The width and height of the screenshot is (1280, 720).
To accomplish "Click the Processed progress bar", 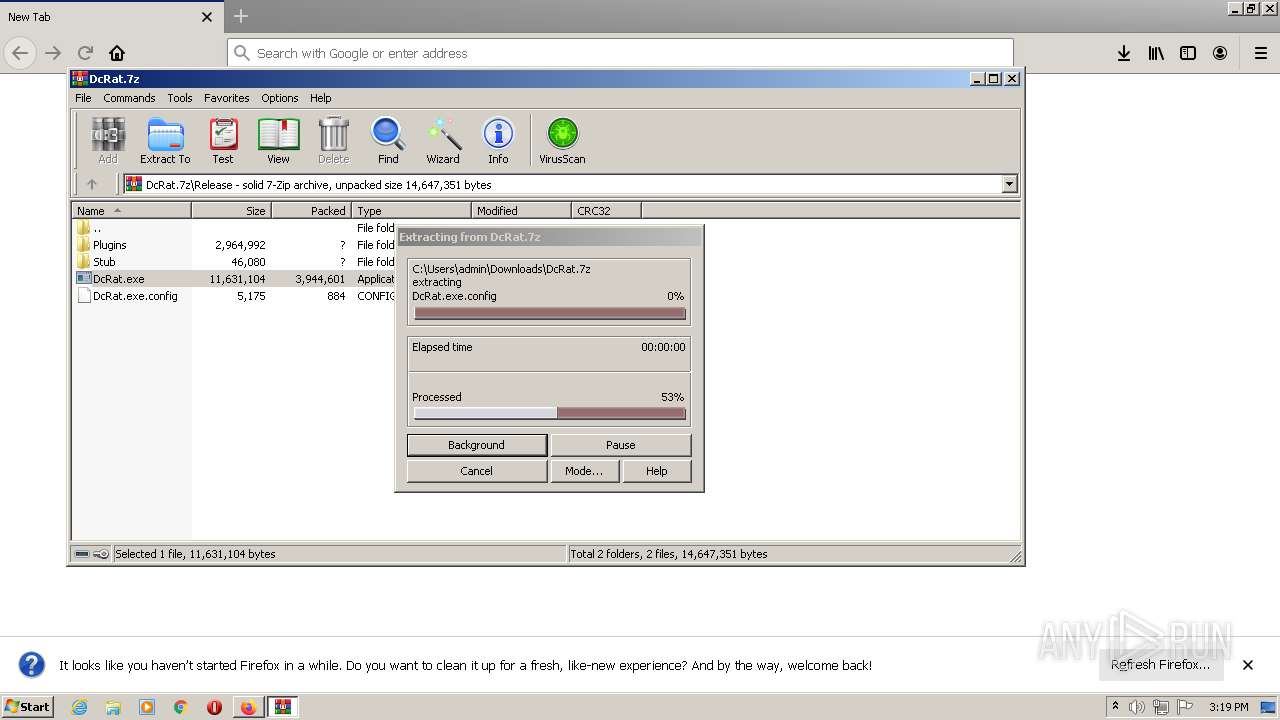I will 549,413.
